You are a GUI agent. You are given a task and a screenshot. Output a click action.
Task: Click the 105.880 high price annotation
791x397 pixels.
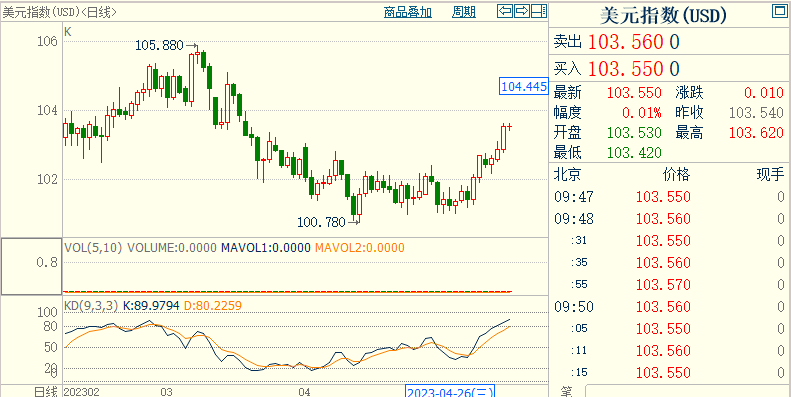coord(159,46)
